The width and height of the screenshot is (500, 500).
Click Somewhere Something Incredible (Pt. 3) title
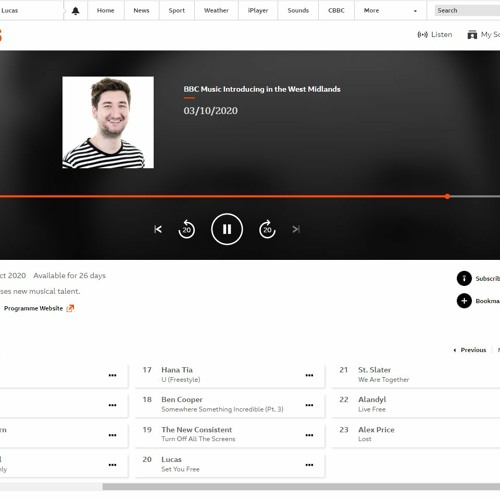coord(222,409)
